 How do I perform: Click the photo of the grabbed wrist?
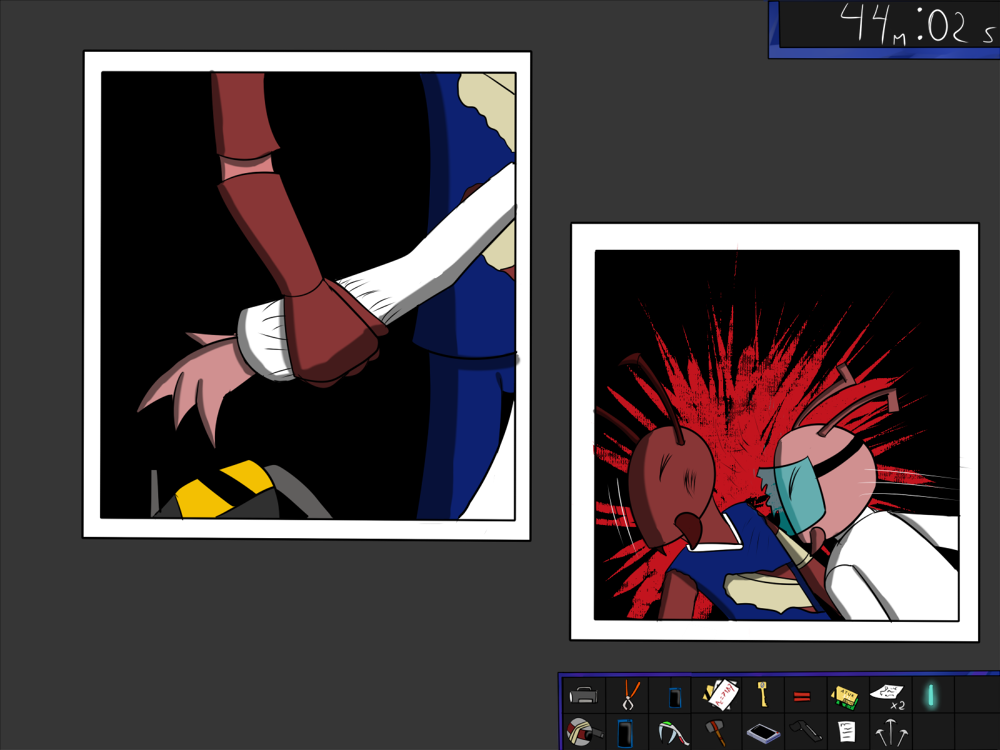click(307, 295)
